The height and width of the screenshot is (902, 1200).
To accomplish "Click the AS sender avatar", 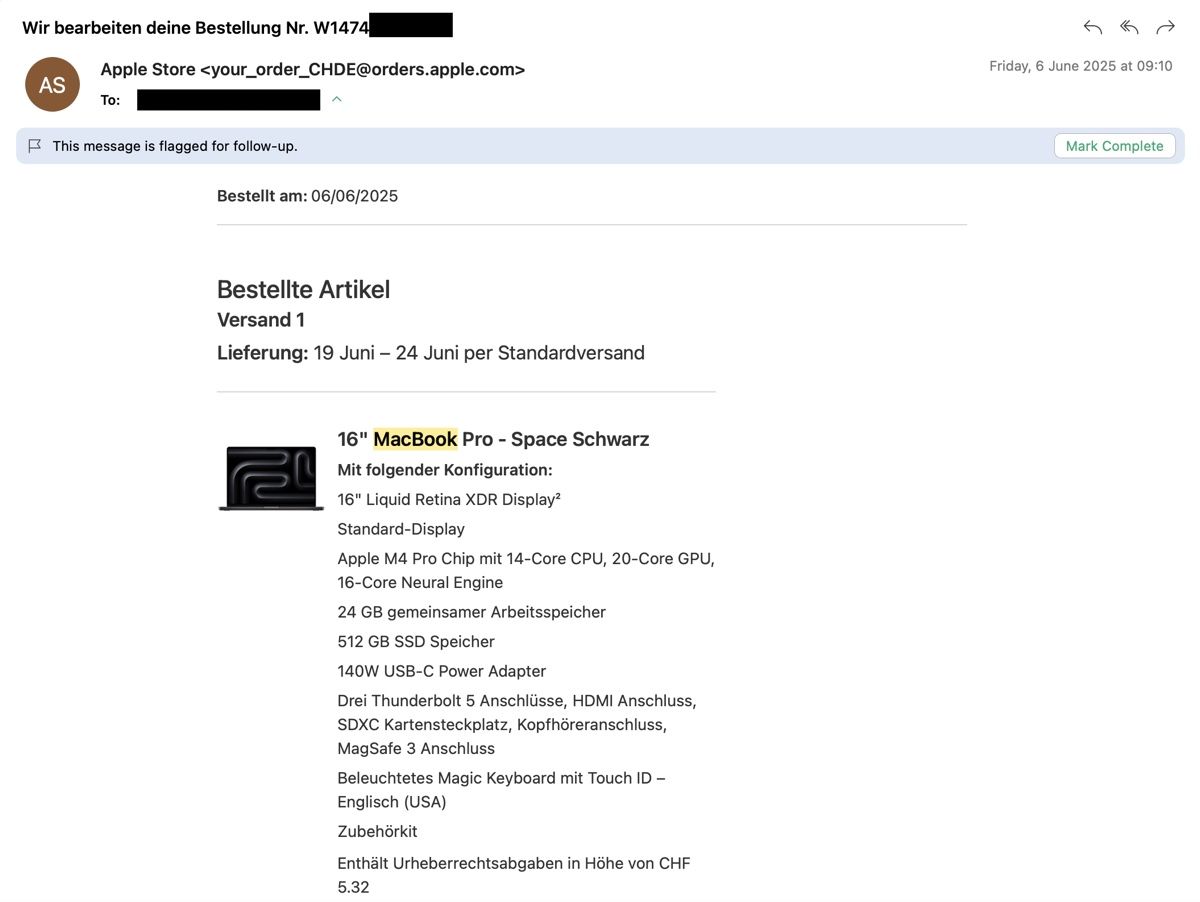I will (x=52, y=85).
